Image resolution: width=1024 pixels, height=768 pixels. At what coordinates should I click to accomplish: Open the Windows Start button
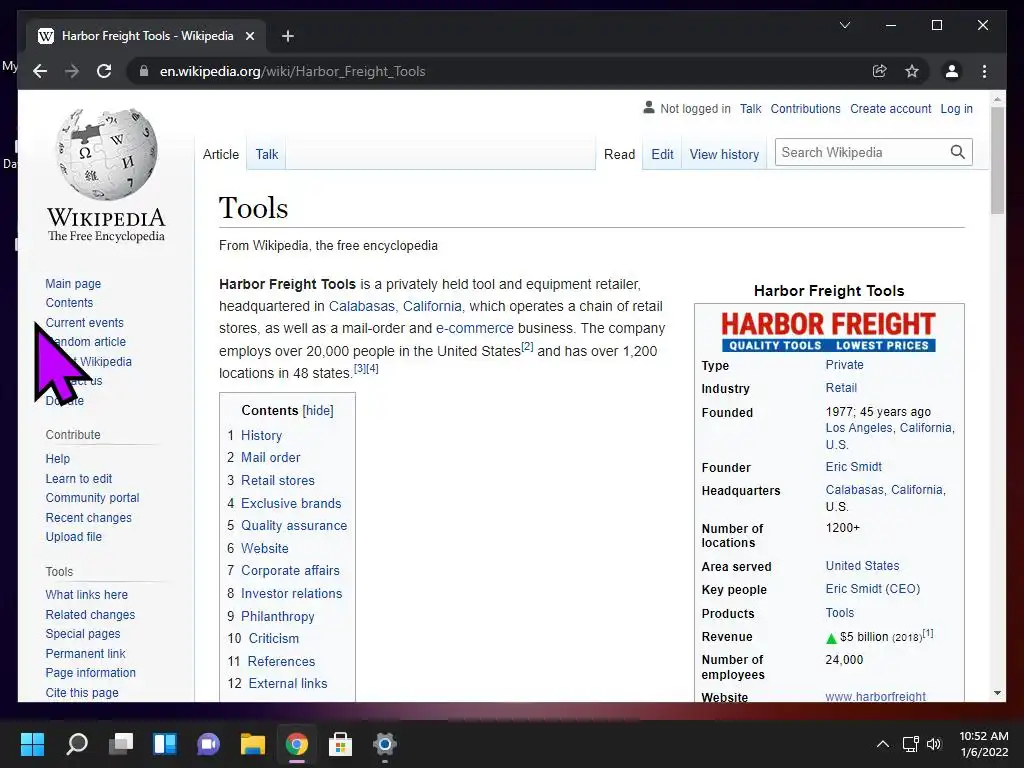coord(32,744)
